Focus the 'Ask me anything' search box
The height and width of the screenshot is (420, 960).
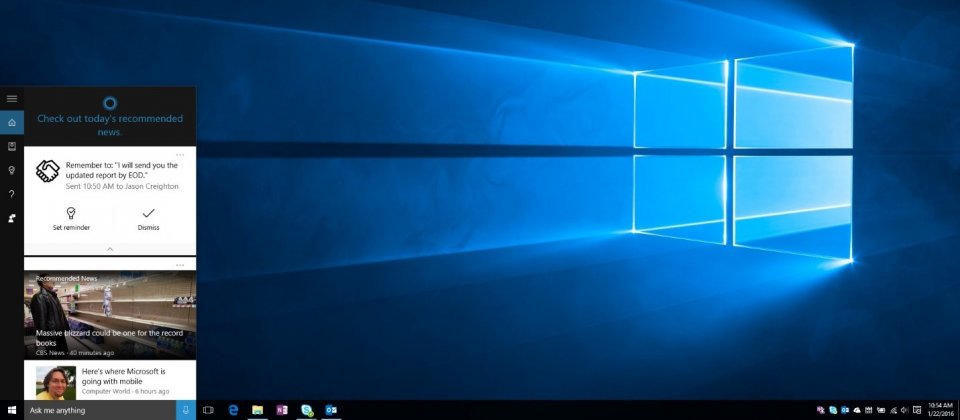(100, 410)
